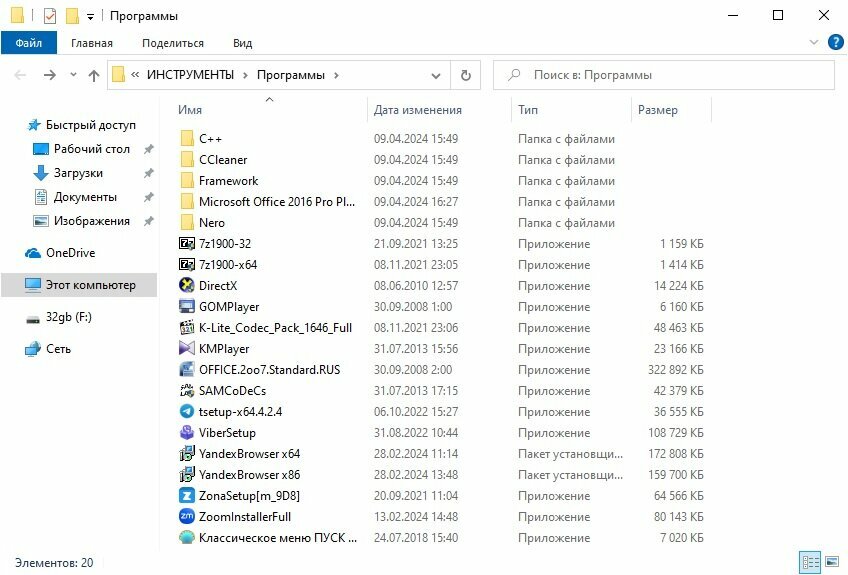Image resolution: width=848 pixels, height=575 pixels.
Task: Select Этот компьютер in navigation pane
Action: [80, 285]
